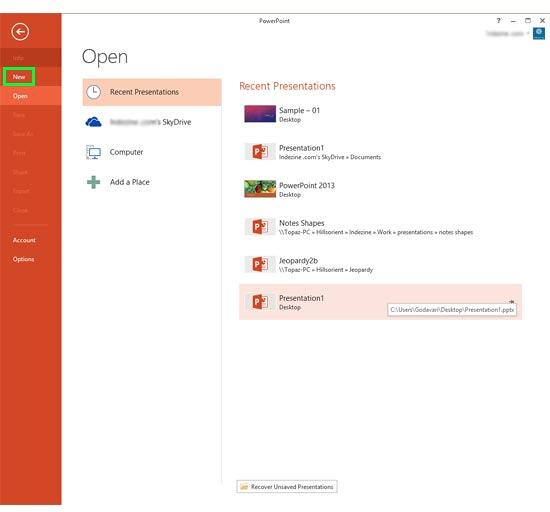Click the green Add a Place plus icon

(x=94, y=182)
